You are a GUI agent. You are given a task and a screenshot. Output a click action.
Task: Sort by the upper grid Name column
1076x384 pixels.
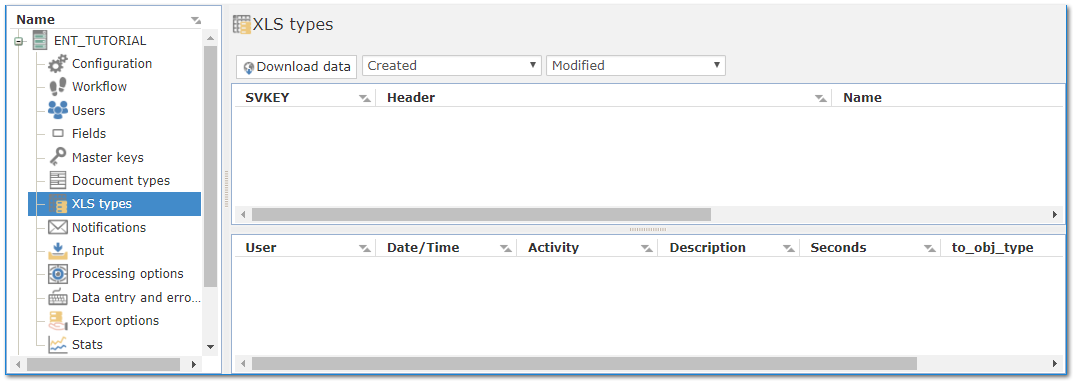point(863,97)
